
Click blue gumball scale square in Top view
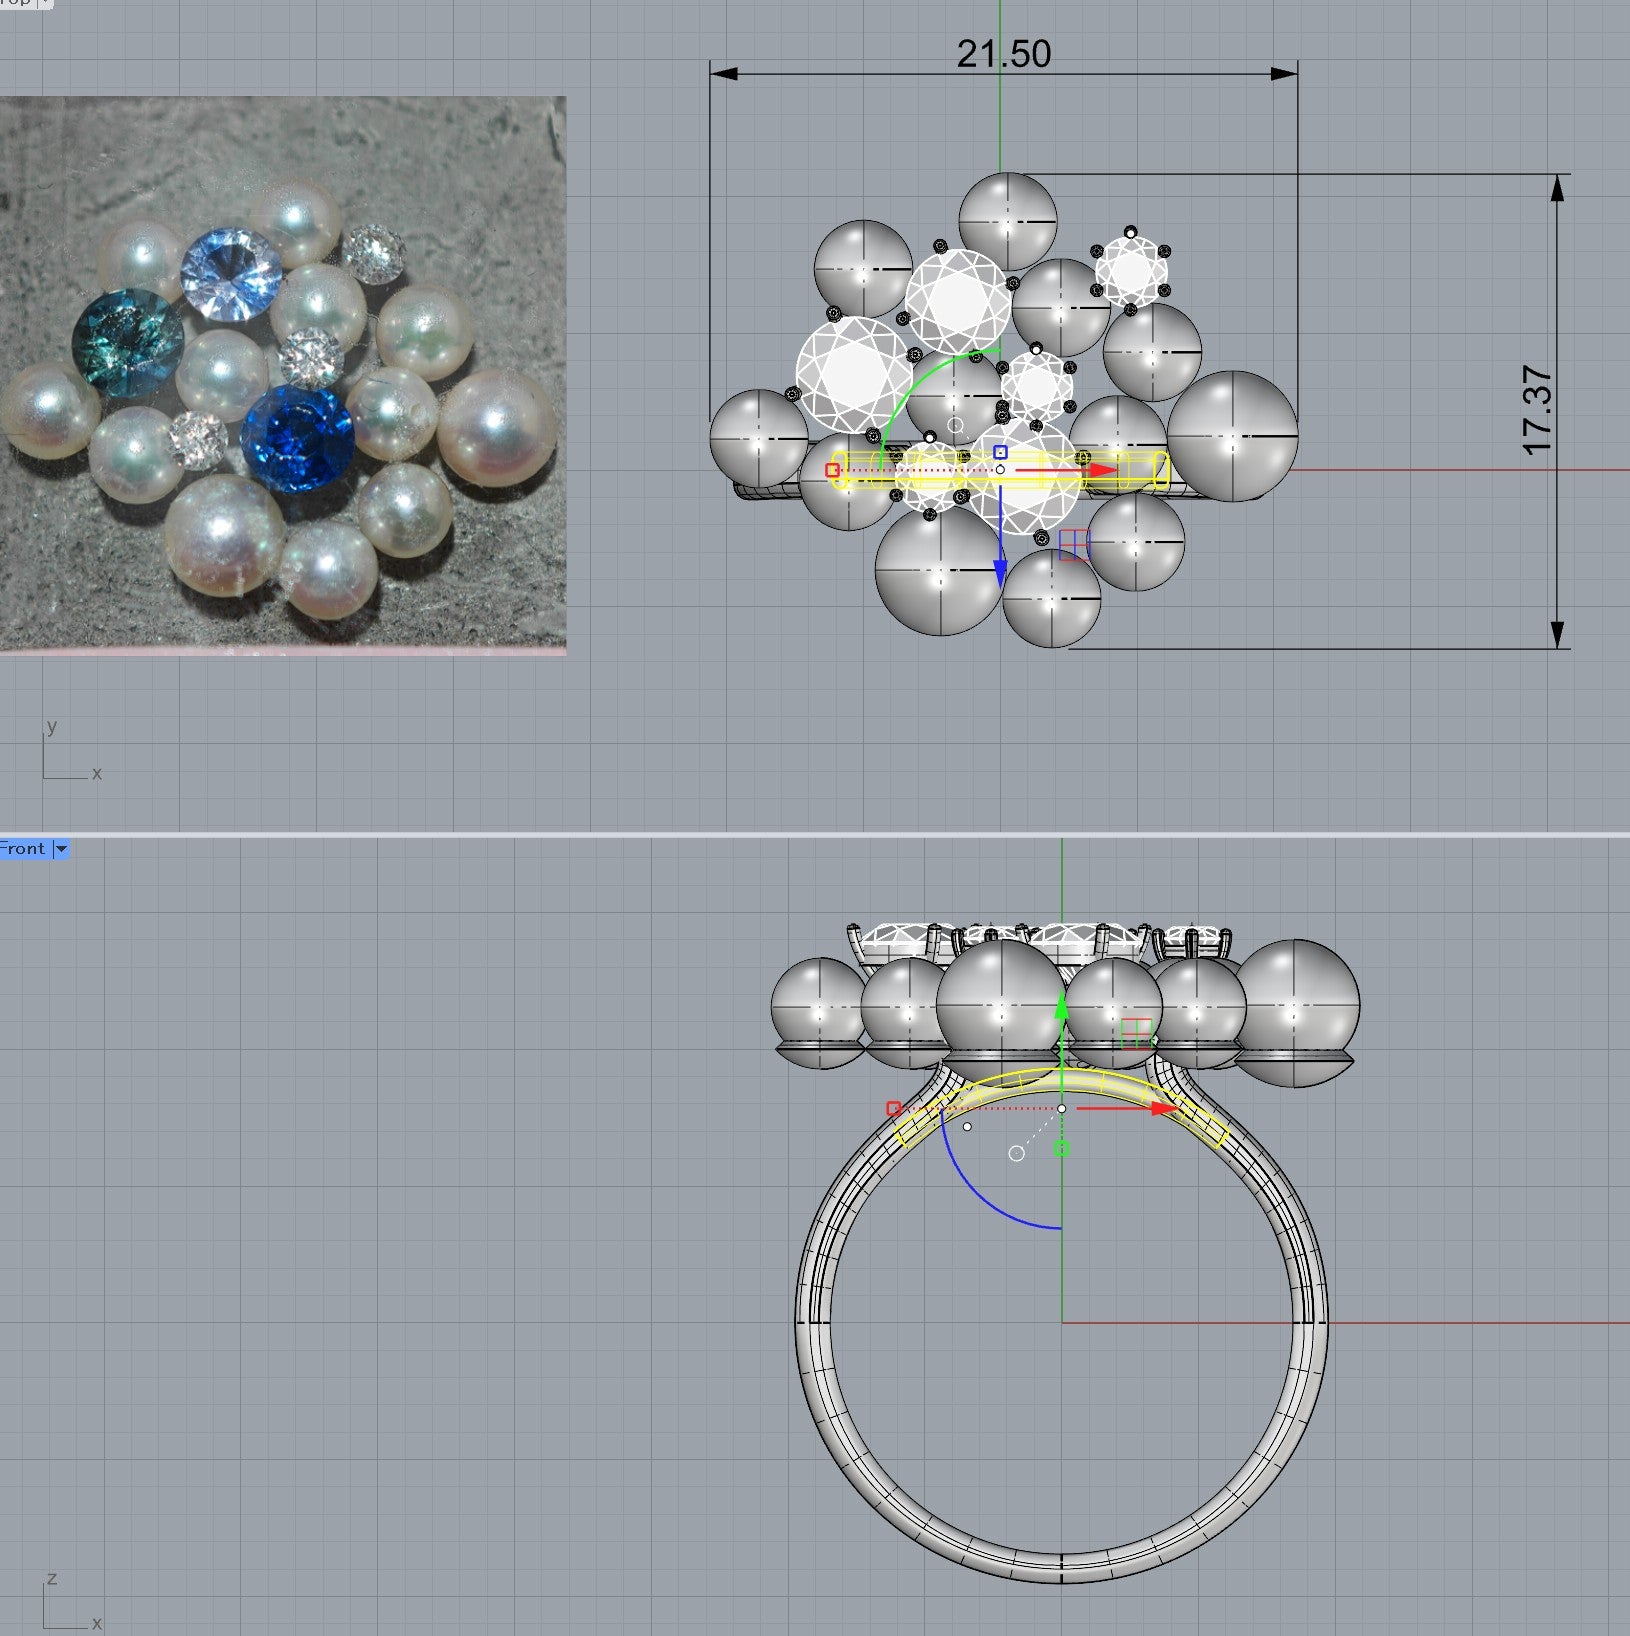(1000, 452)
